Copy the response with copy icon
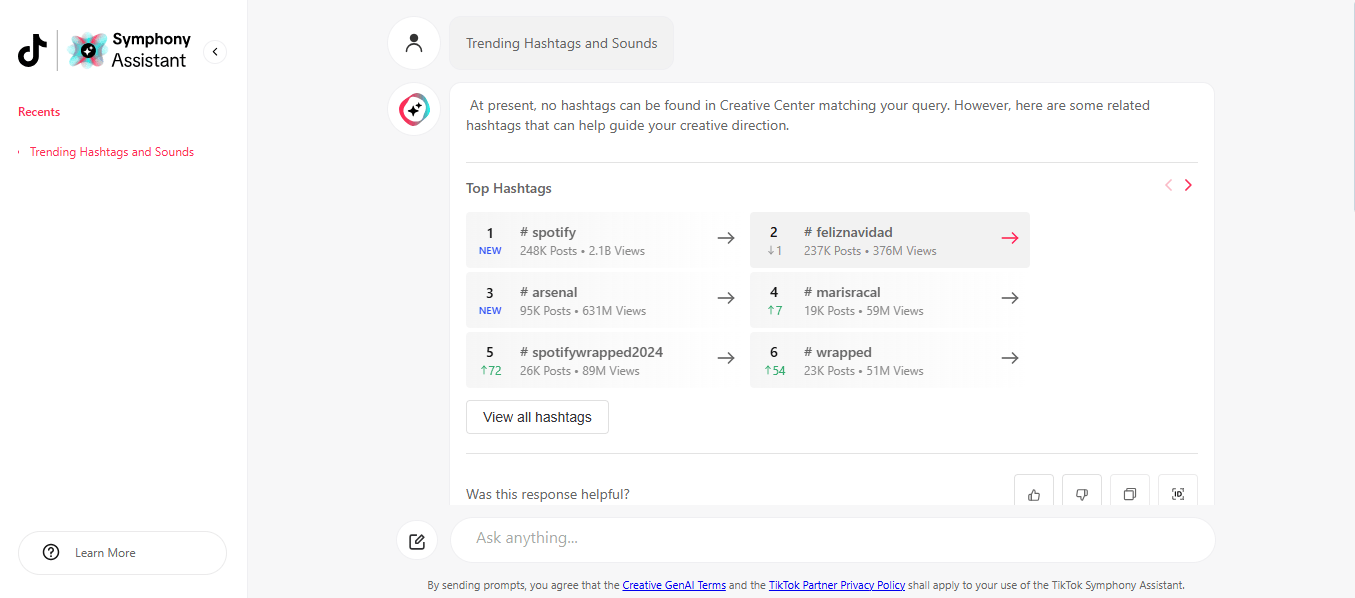Image resolution: width=1355 pixels, height=598 pixels. point(1130,493)
